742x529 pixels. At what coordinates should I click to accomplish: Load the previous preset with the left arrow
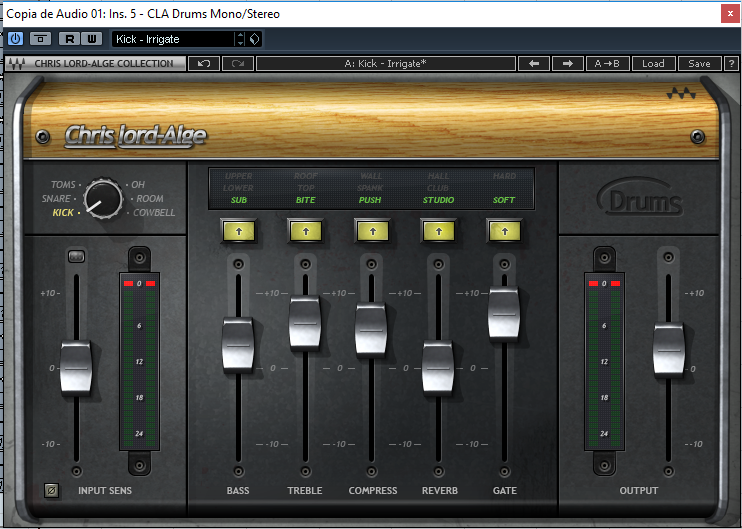tap(534, 63)
